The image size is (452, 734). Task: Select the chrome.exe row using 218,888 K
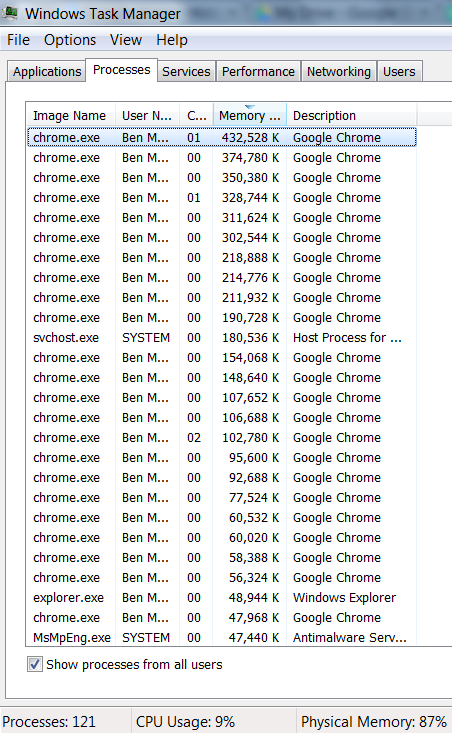tap(221, 258)
